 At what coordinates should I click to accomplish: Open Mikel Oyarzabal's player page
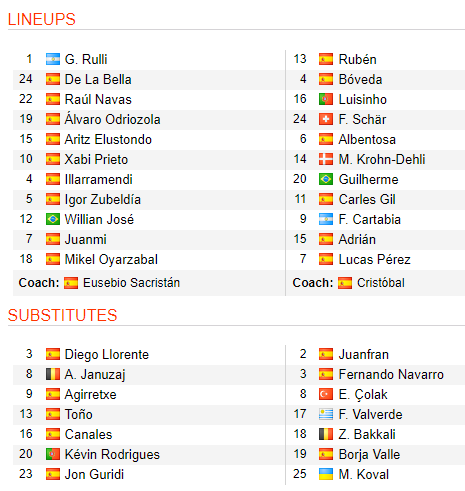pos(111,260)
